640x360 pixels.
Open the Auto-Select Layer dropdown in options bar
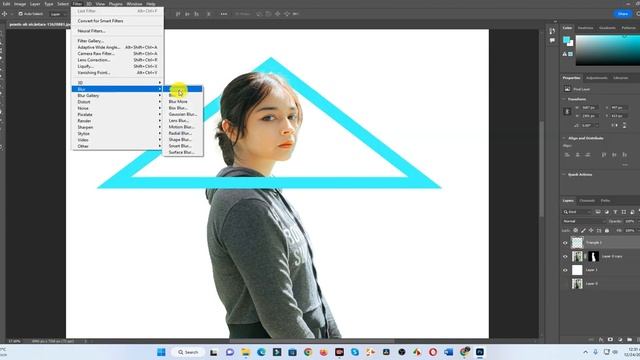tap(58, 14)
